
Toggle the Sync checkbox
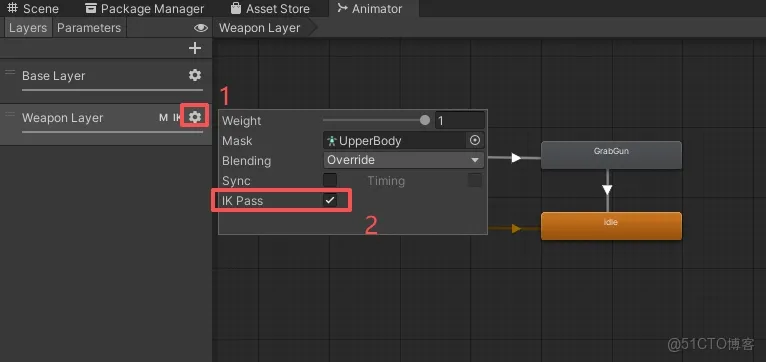(330, 180)
